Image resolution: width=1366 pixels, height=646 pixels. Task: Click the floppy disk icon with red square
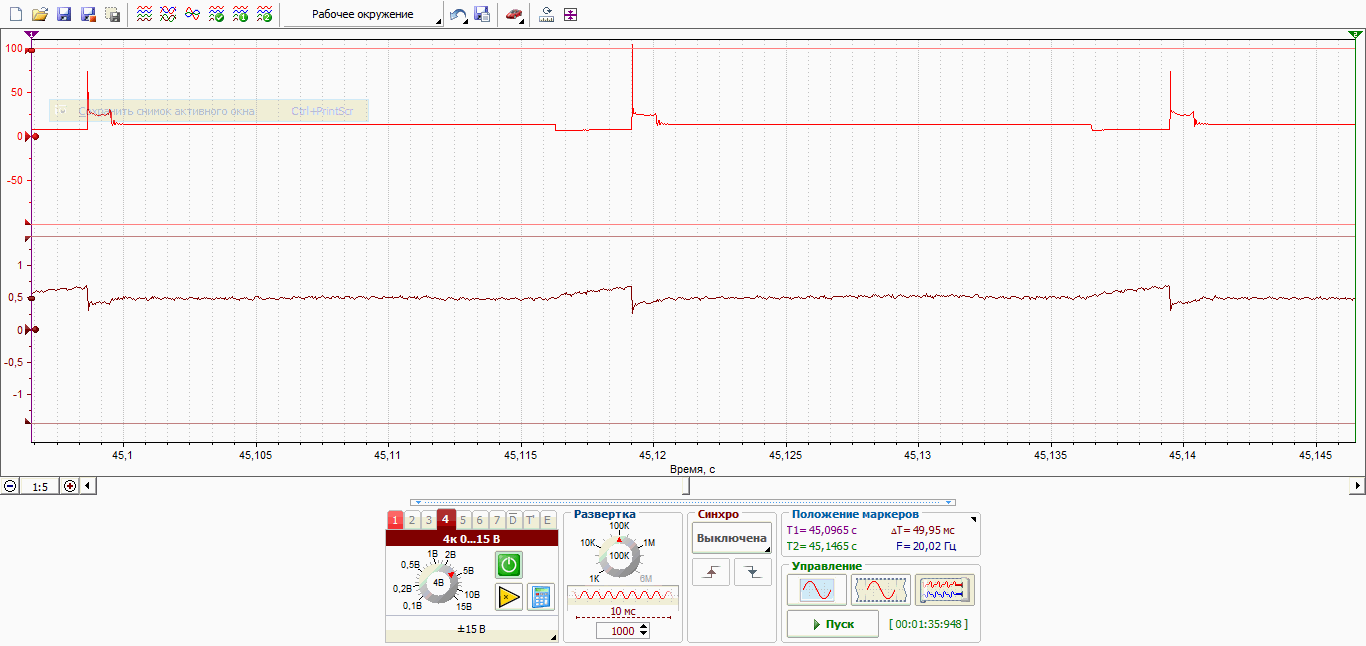point(88,15)
